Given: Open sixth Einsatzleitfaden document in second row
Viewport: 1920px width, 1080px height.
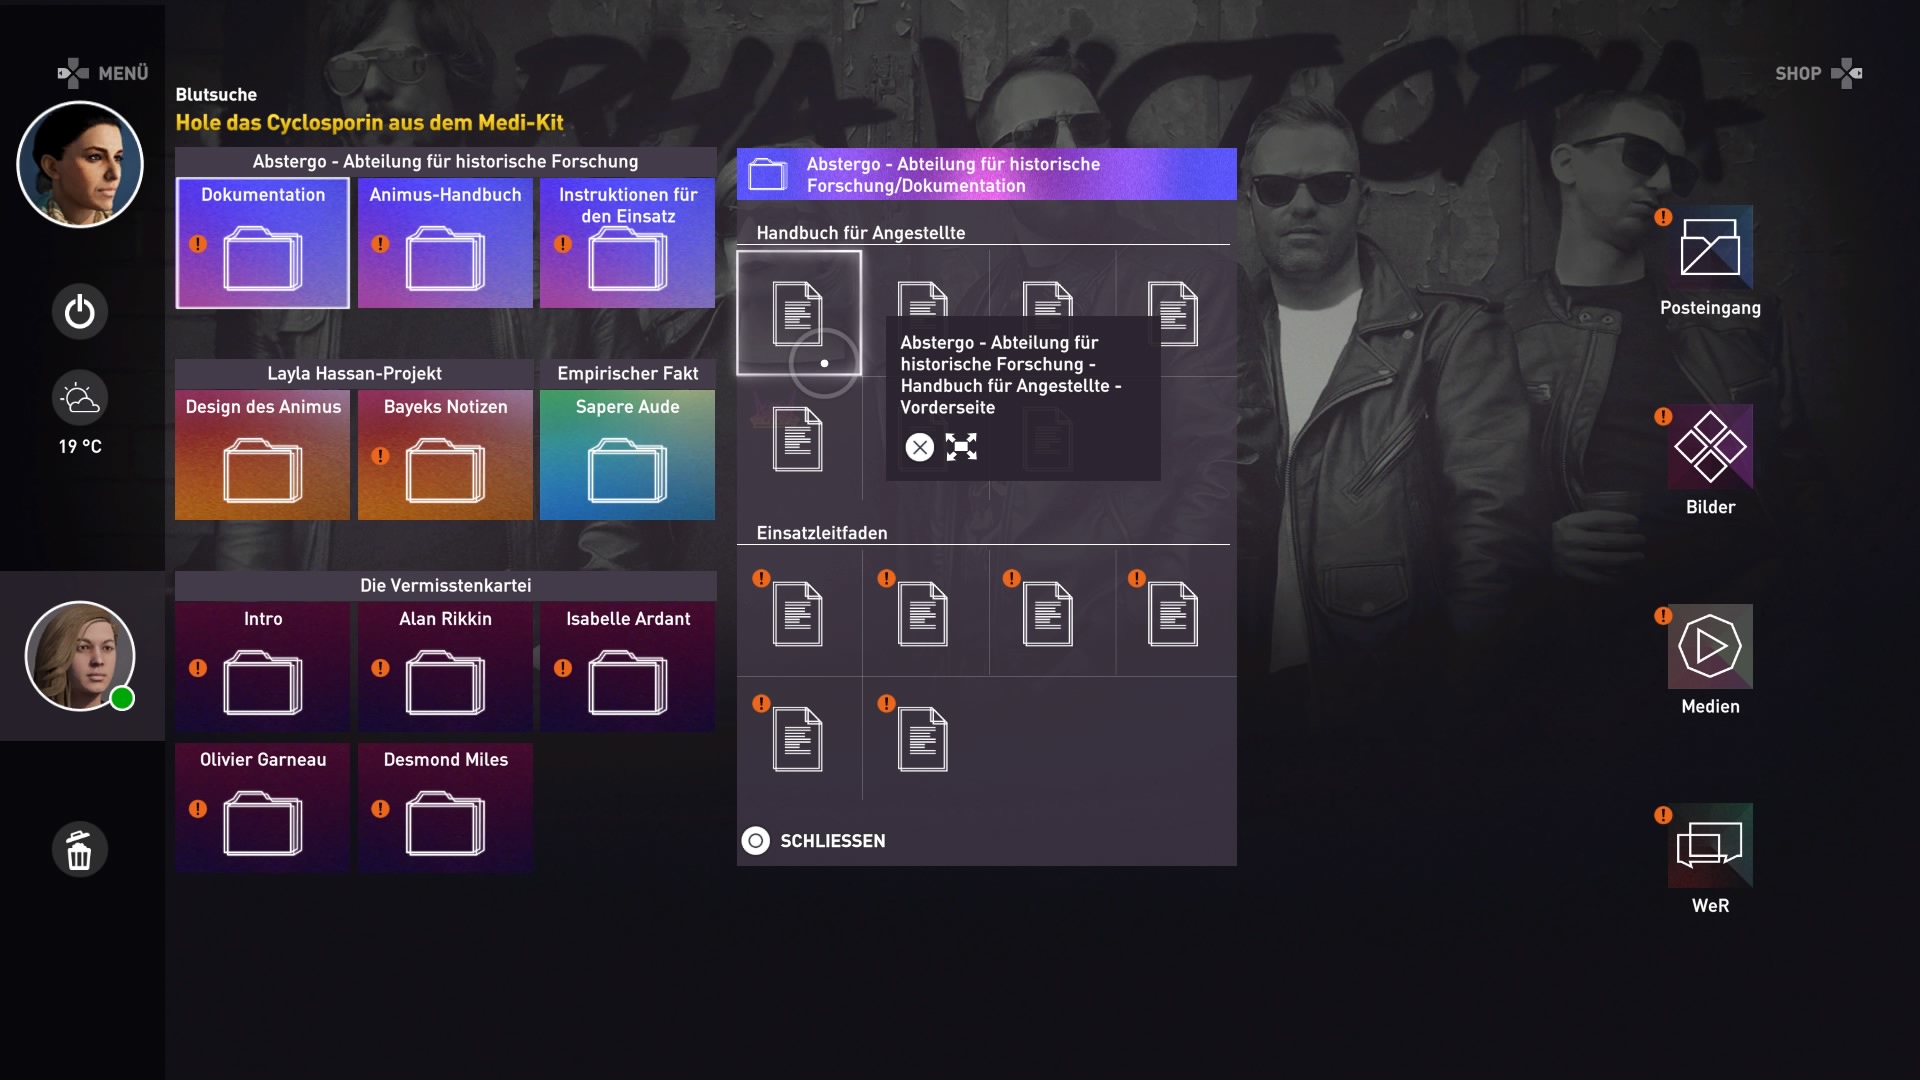Looking at the screenshot, I should (923, 739).
